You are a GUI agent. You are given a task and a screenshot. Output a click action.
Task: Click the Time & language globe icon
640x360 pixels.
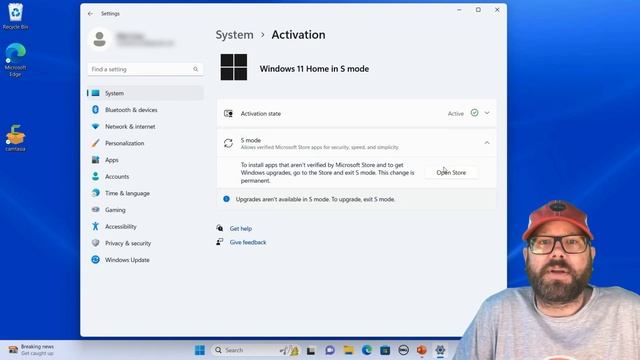[x=96, y=193]
